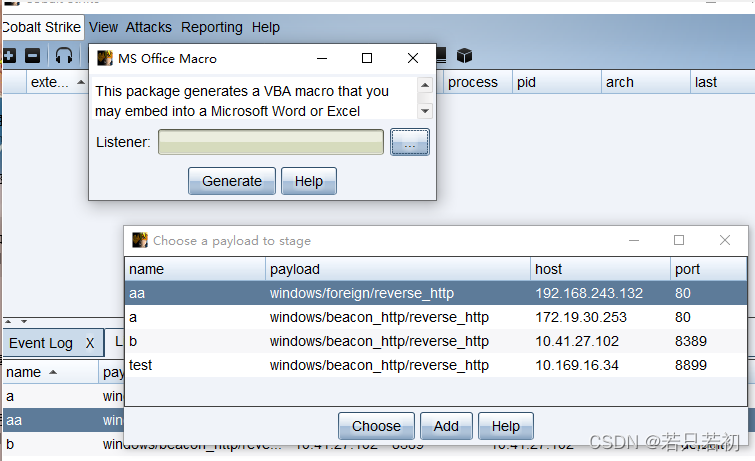Maximize the MS Office Macro dialog

(x=367, y=58)
